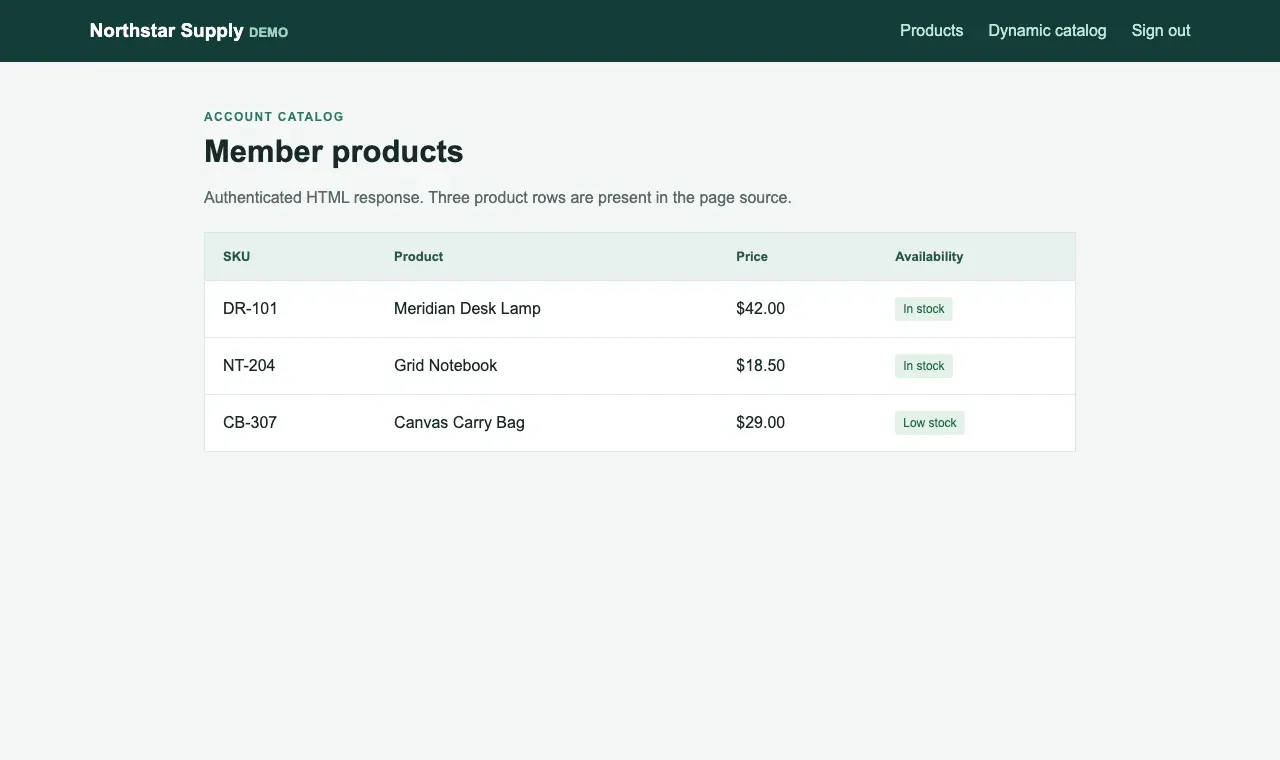Click the Low stock badge for CB-307
Viewport: 1280px width, 760px height.
pos(929,423)
